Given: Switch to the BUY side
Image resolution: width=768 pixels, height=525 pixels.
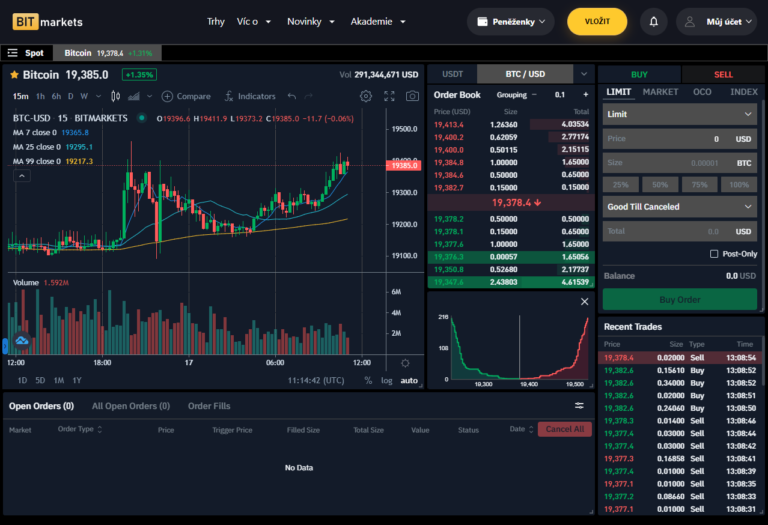Looking at the screenshot, I should point(639,74).
